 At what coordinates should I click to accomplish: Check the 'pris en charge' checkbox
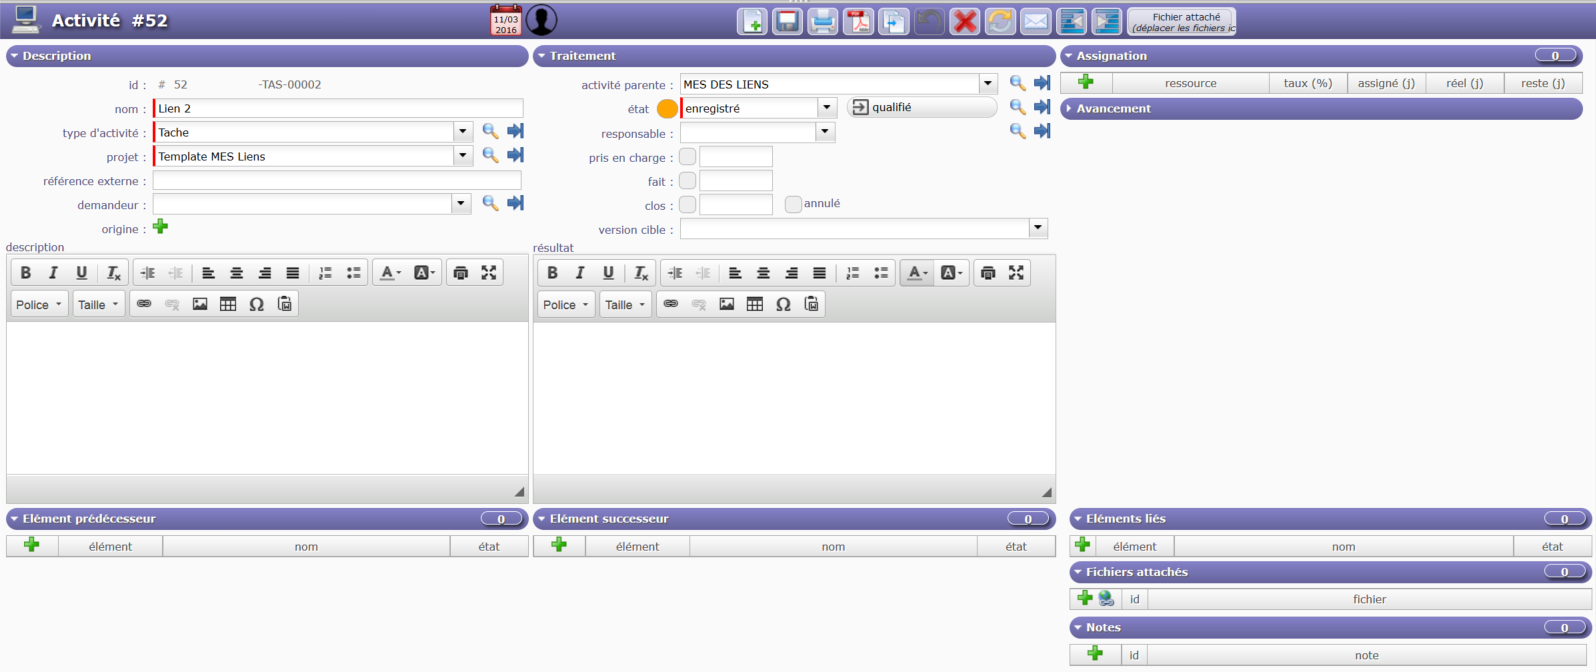tap(687, 157)
